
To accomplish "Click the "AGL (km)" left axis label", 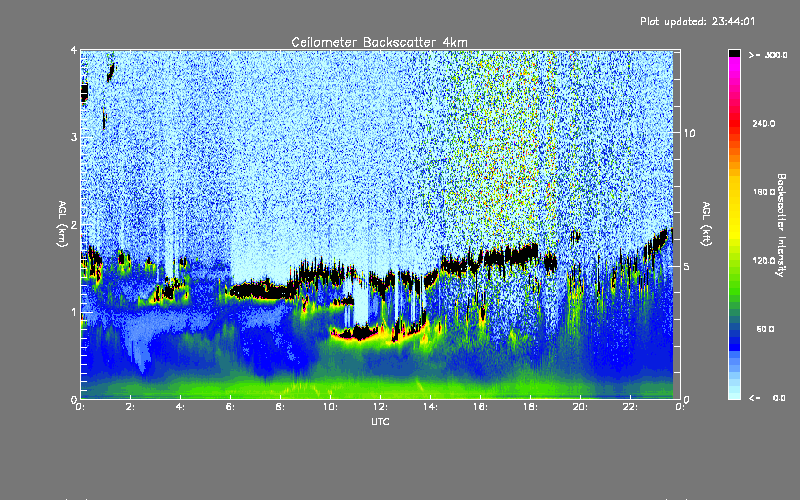I will pos(62,224).
